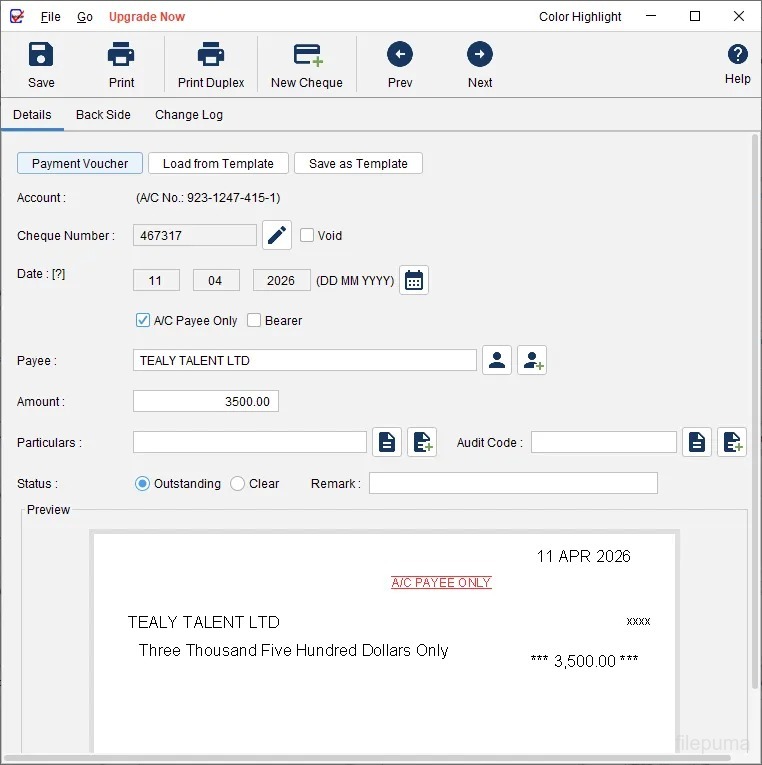762x765 pixels.
Task: Switch to the Back Side tab
Action: 103,115
